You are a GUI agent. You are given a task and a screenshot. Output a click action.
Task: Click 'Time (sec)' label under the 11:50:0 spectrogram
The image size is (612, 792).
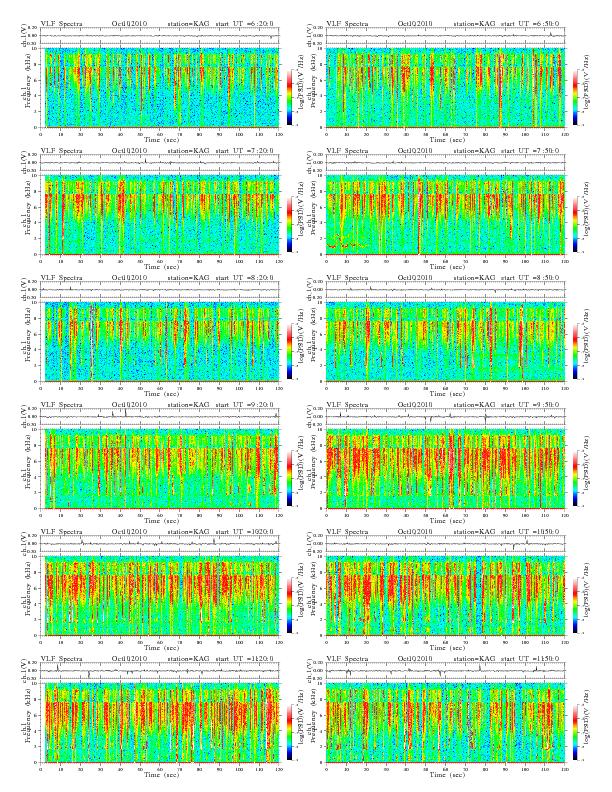[x=447, y=775]
